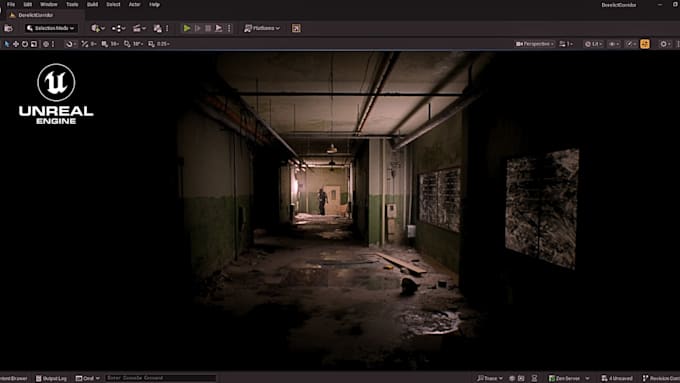Open the Platforms dropdown

tap(262, 28)
